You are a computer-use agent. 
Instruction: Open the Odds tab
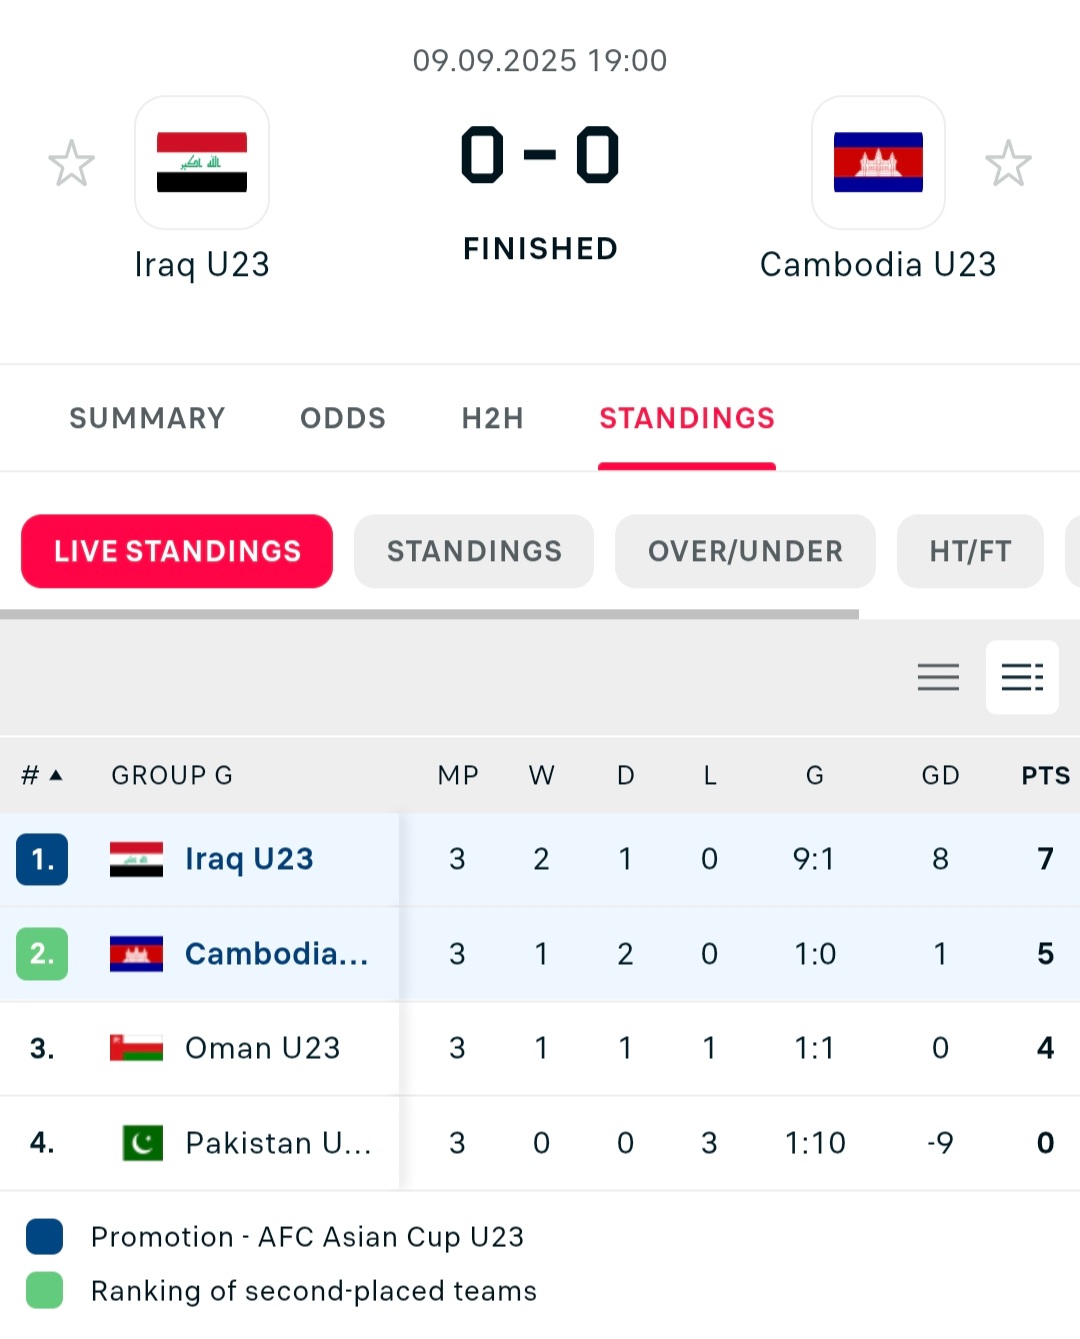(x=343, y=418)
